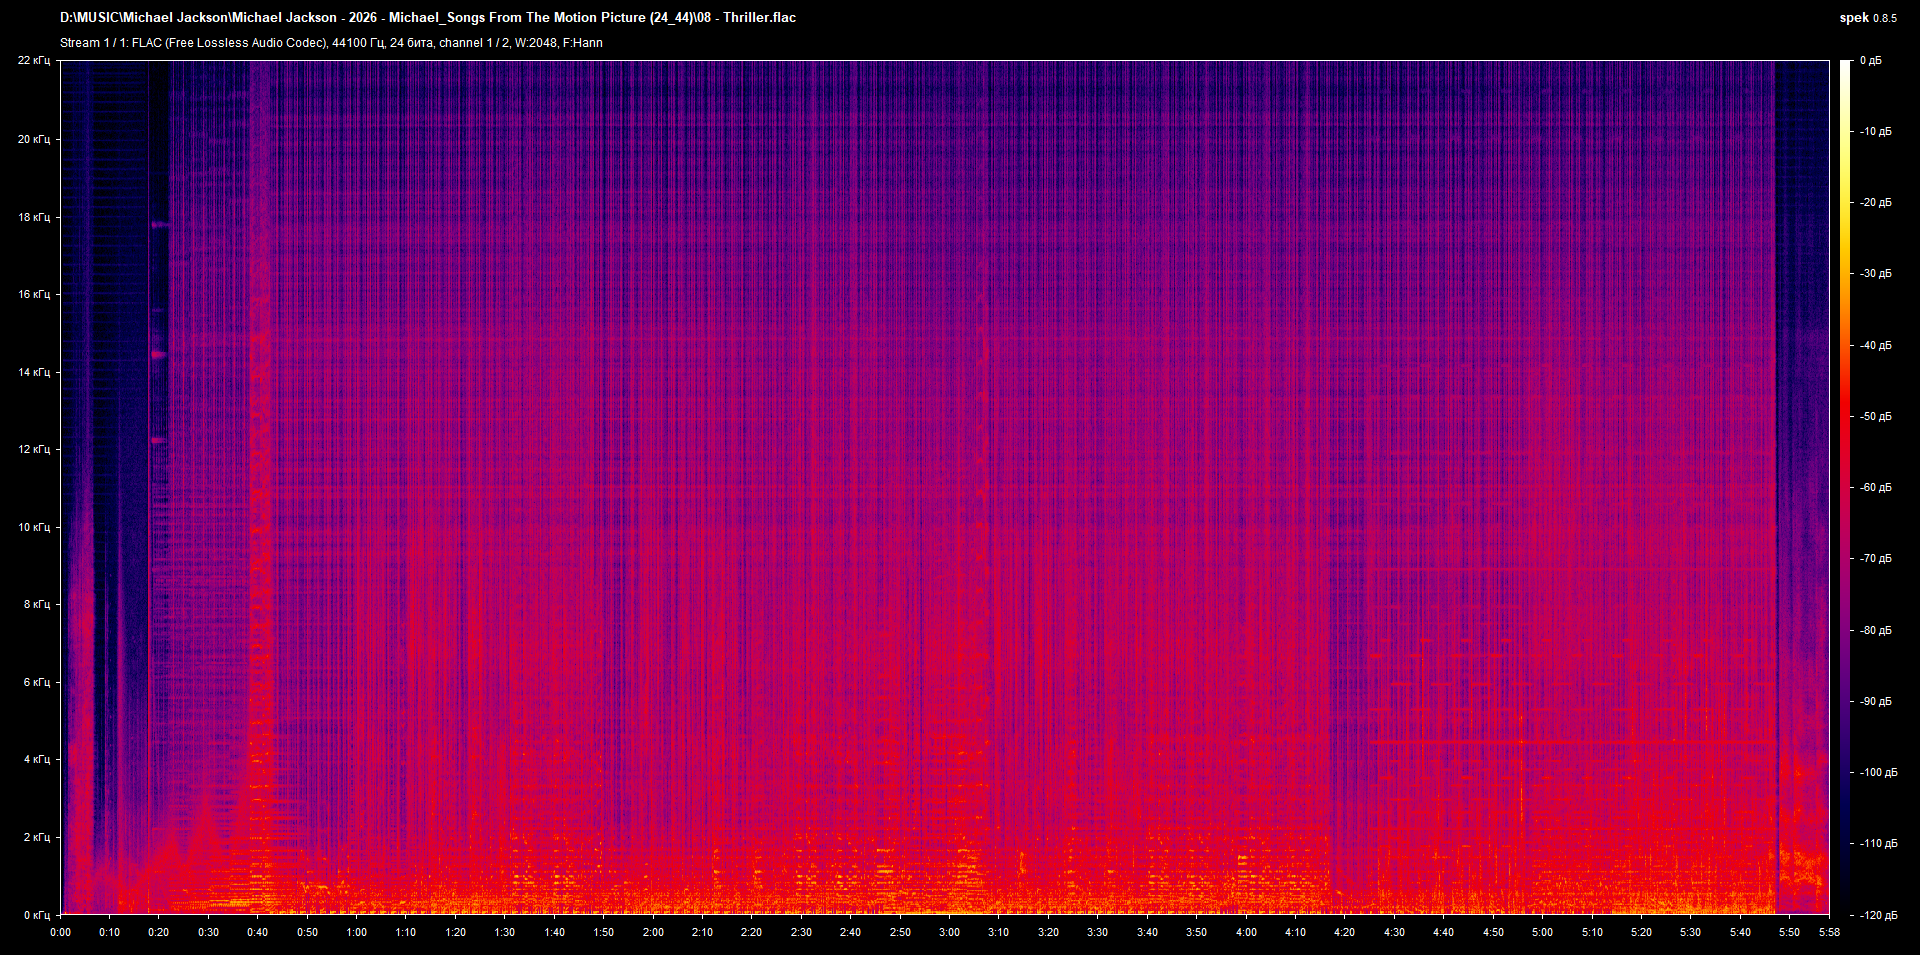Click the -120 дБ level scale label

[1877, 915]
